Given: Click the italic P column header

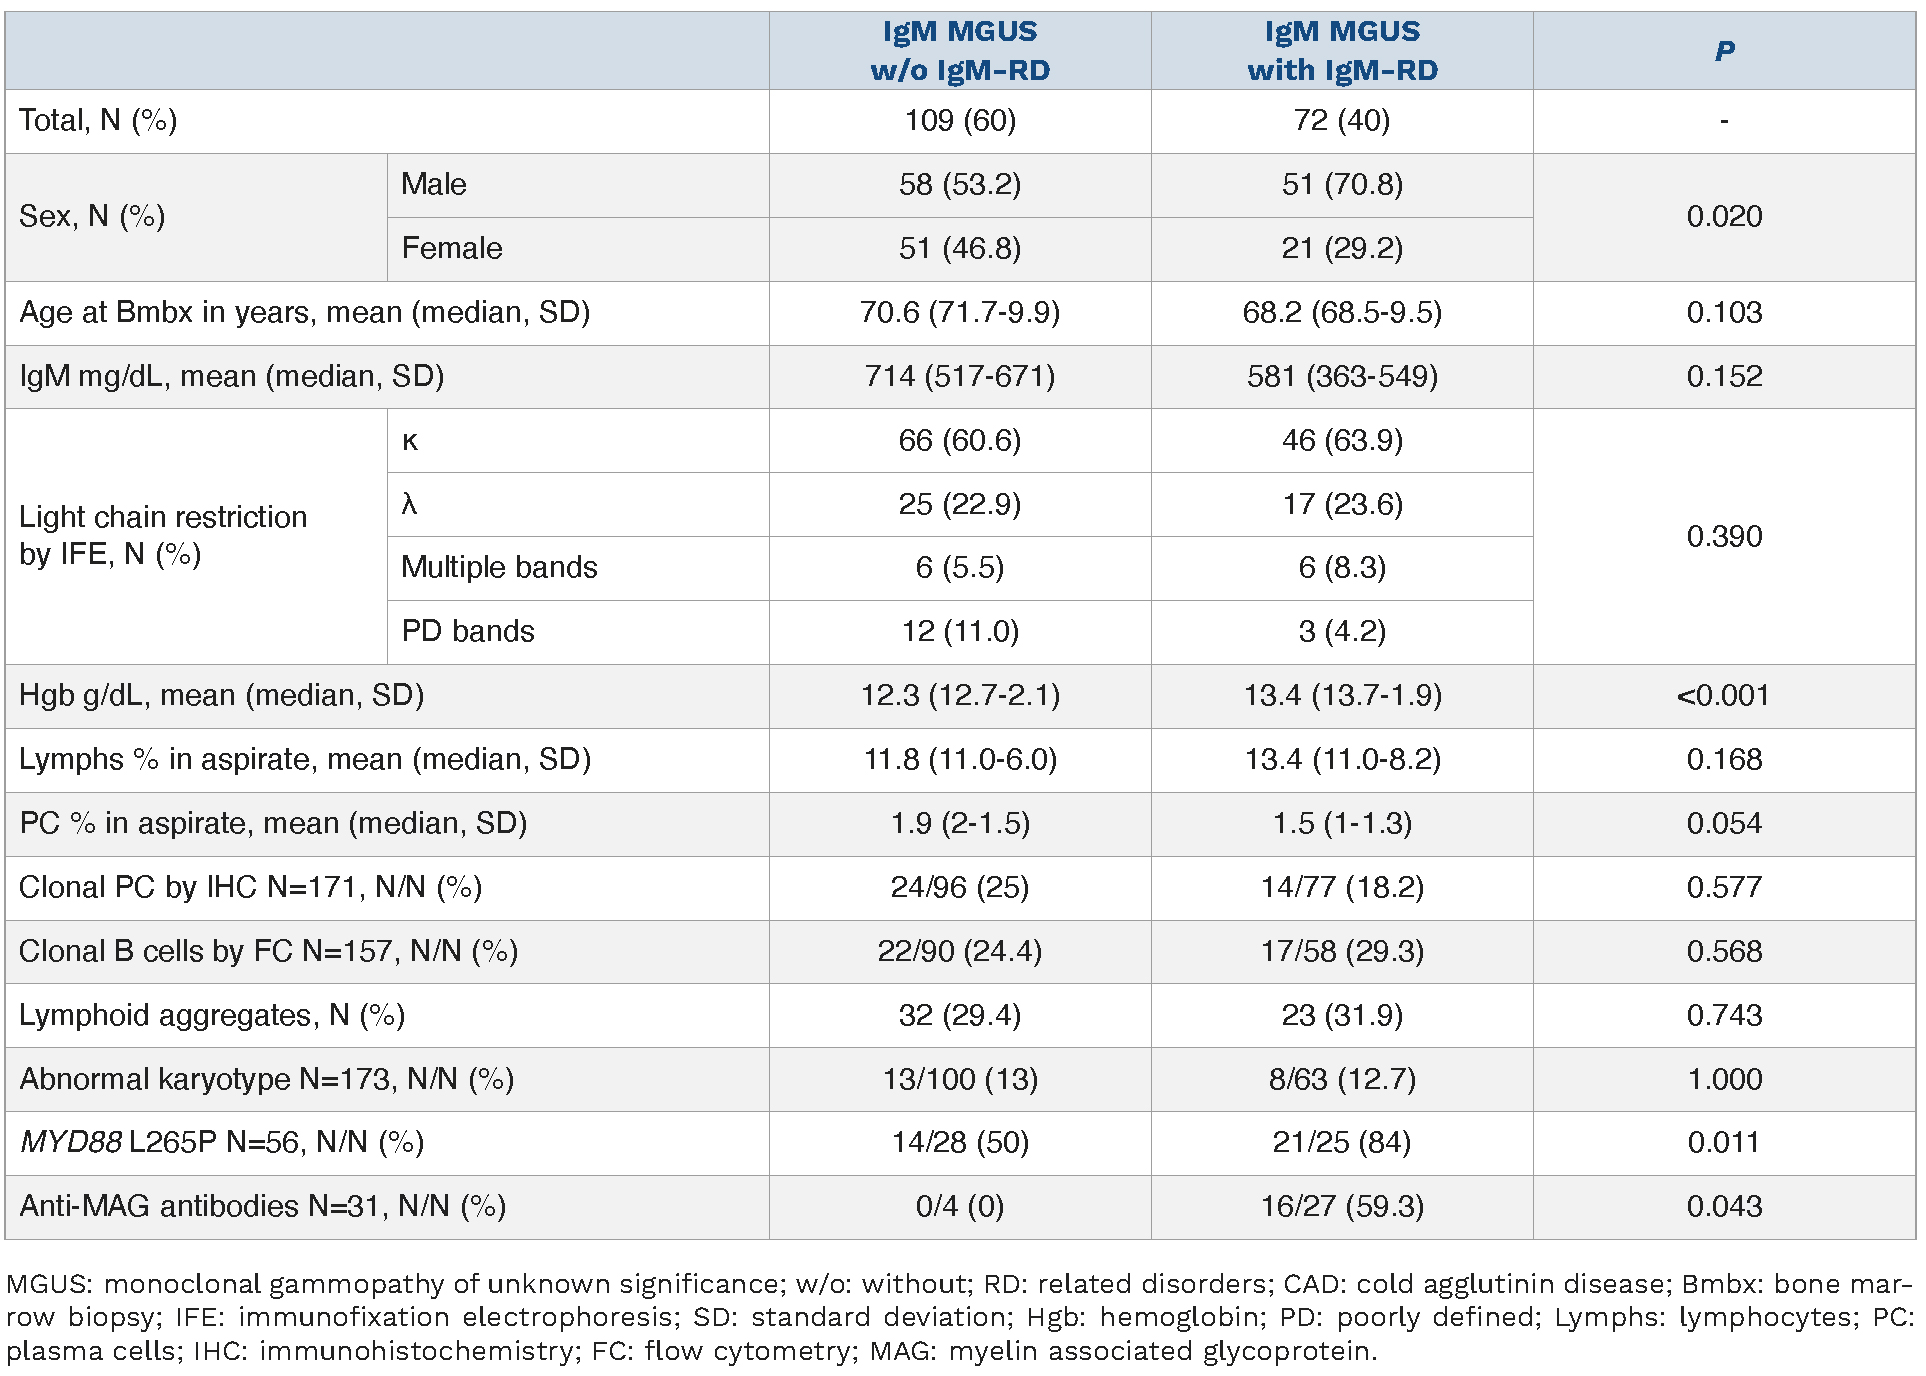Looking at the screenshot, I should click(x=1724, y=51).
